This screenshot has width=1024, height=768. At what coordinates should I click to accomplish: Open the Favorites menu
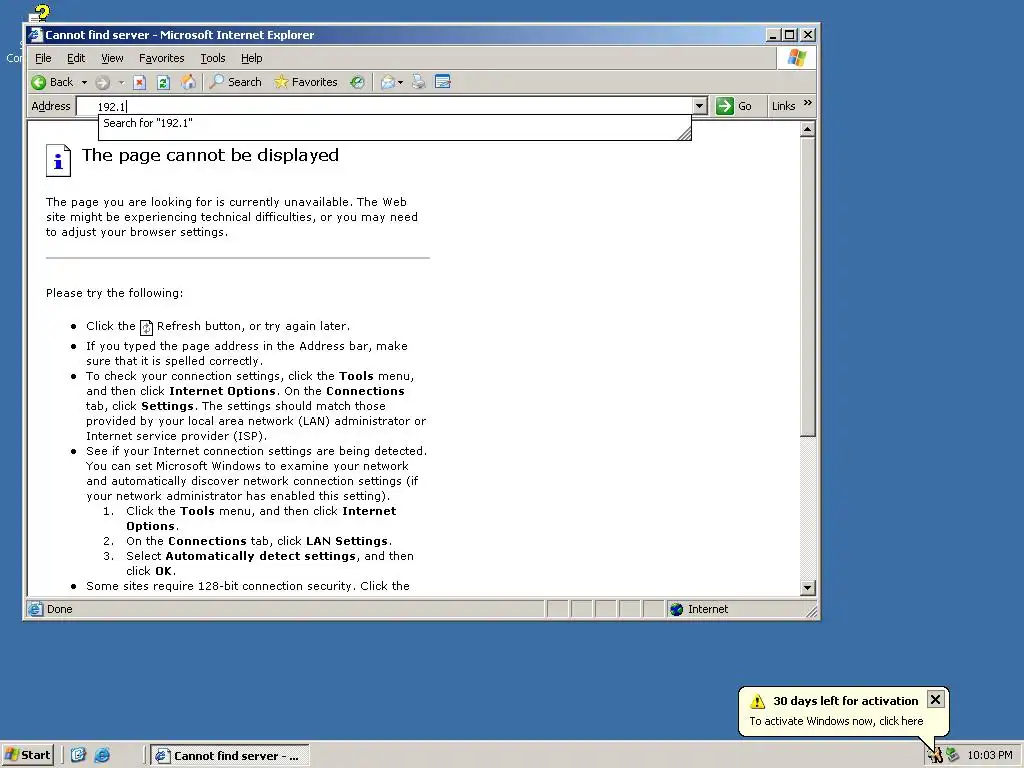point(161,58)
